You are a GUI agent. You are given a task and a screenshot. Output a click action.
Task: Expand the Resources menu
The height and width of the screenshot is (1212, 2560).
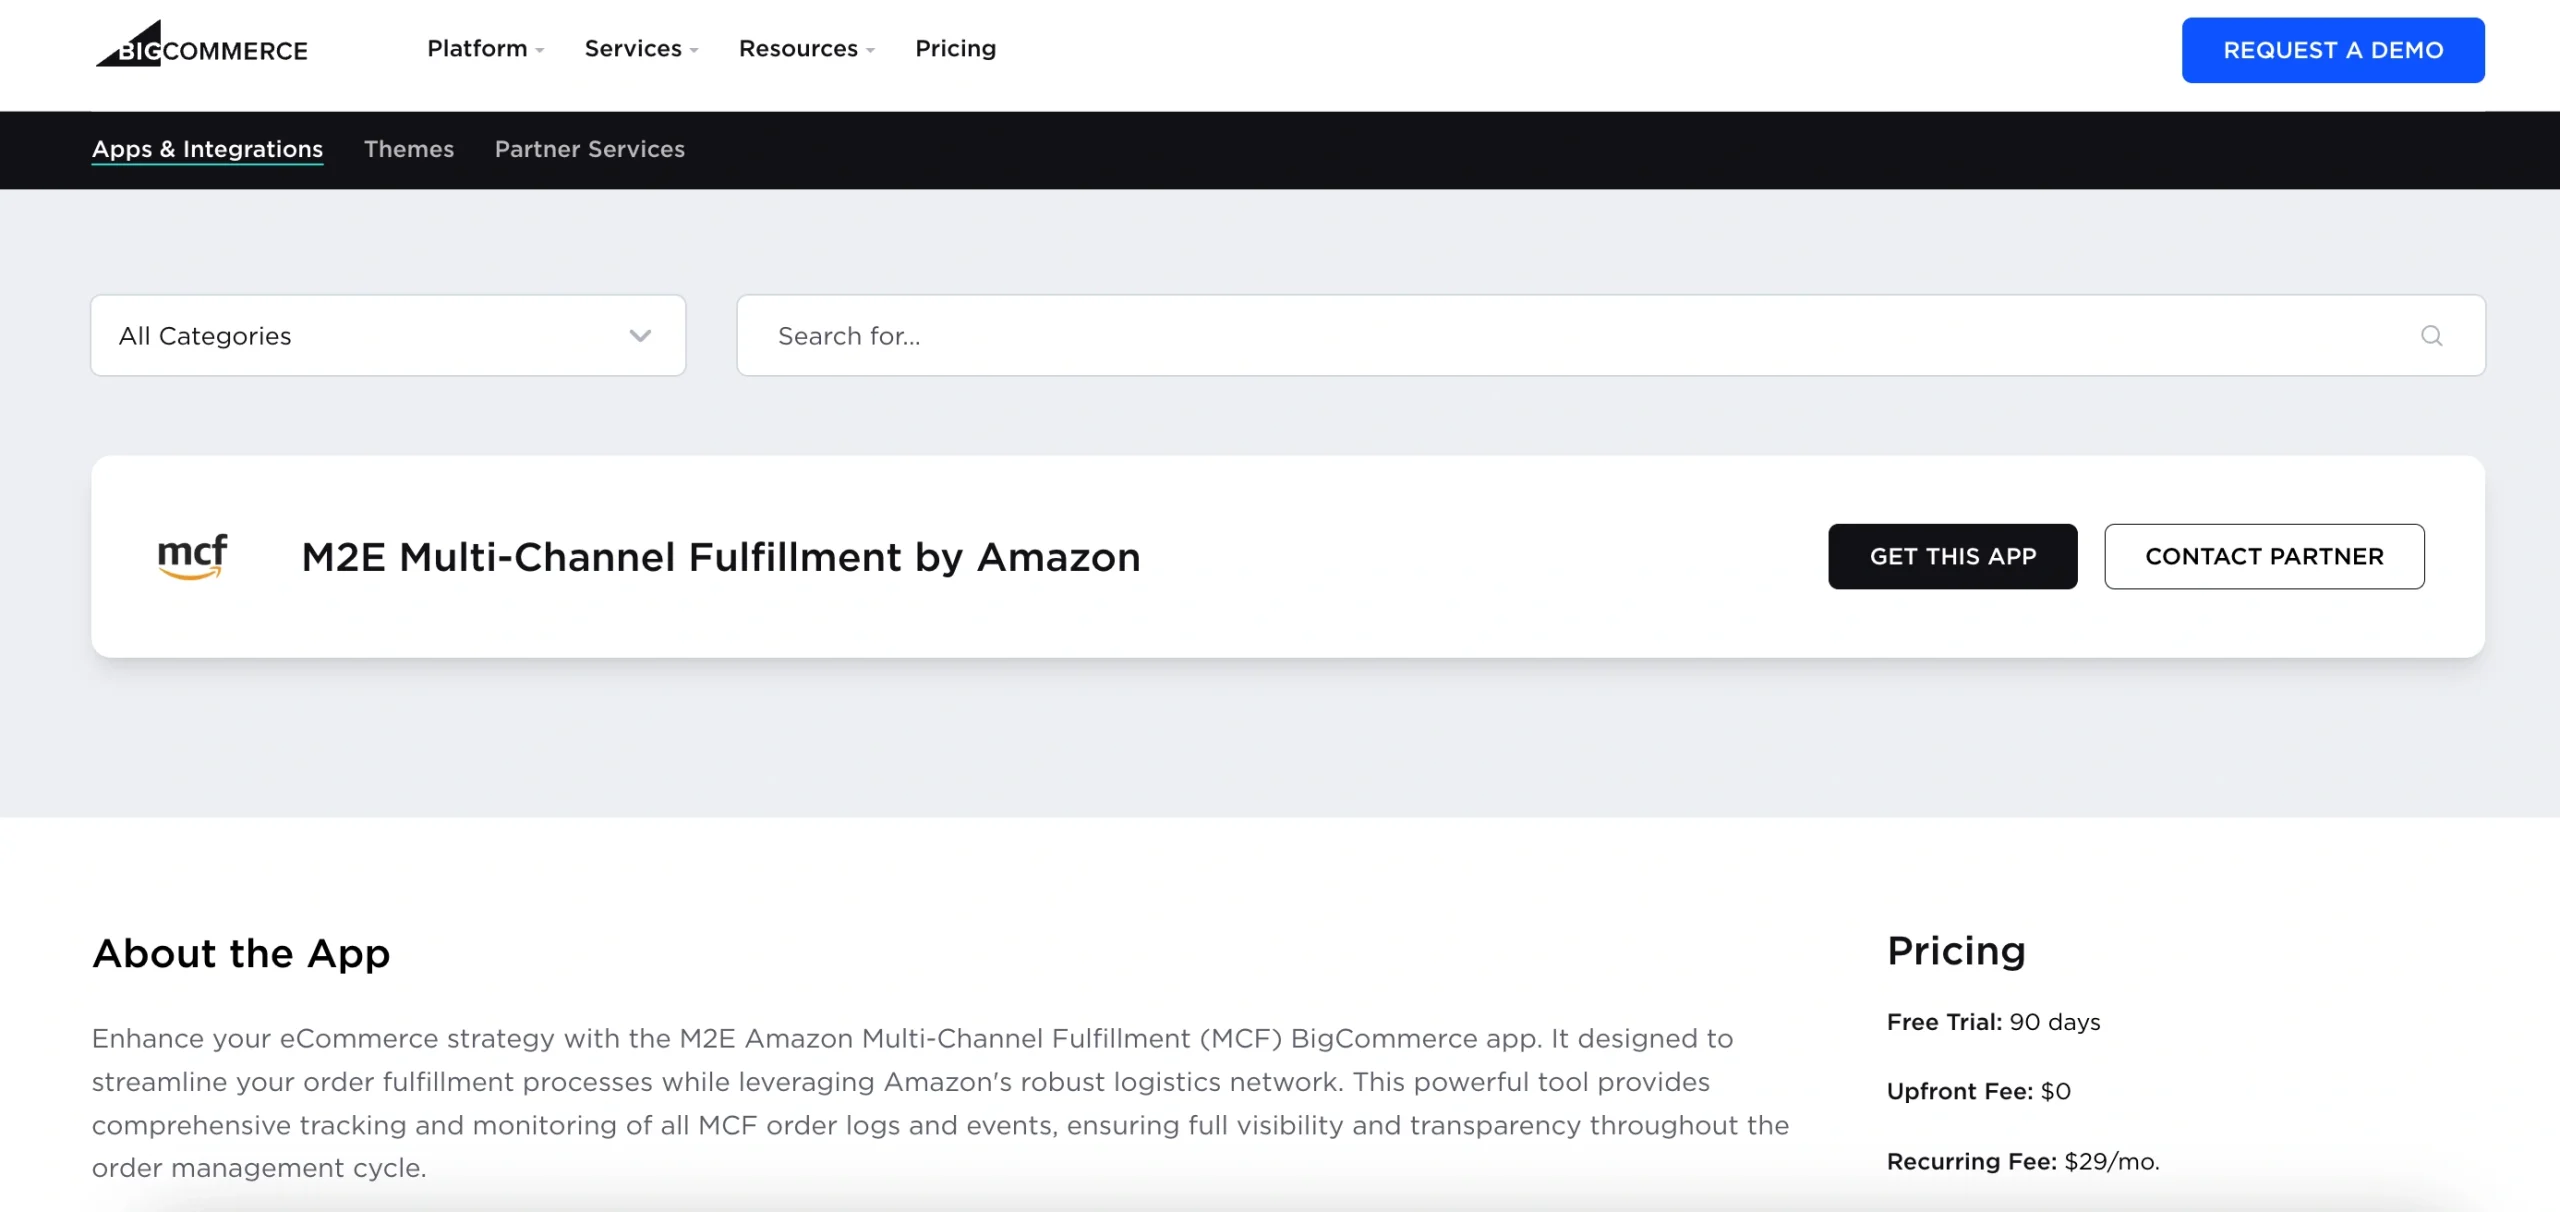tap(806, 49)
